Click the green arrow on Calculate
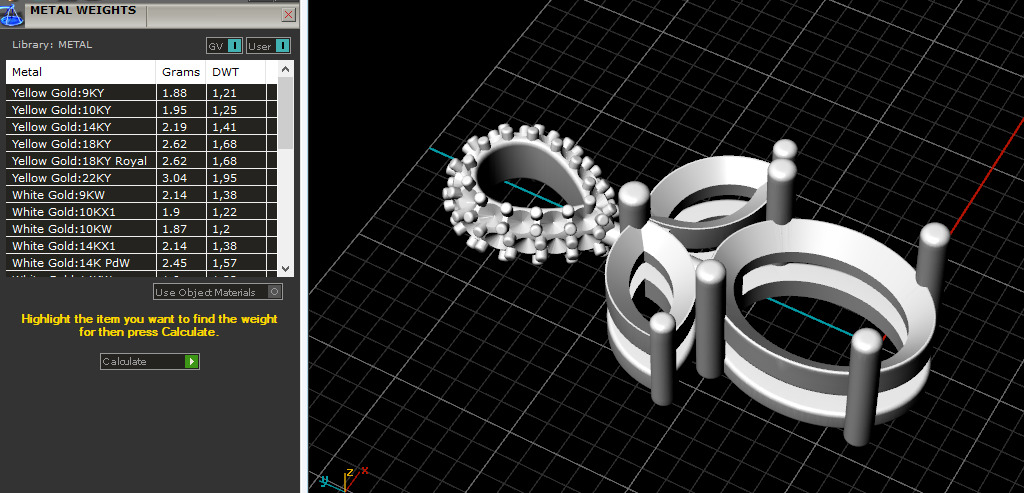Screen dimensions: 1024x493 [191, 361]
